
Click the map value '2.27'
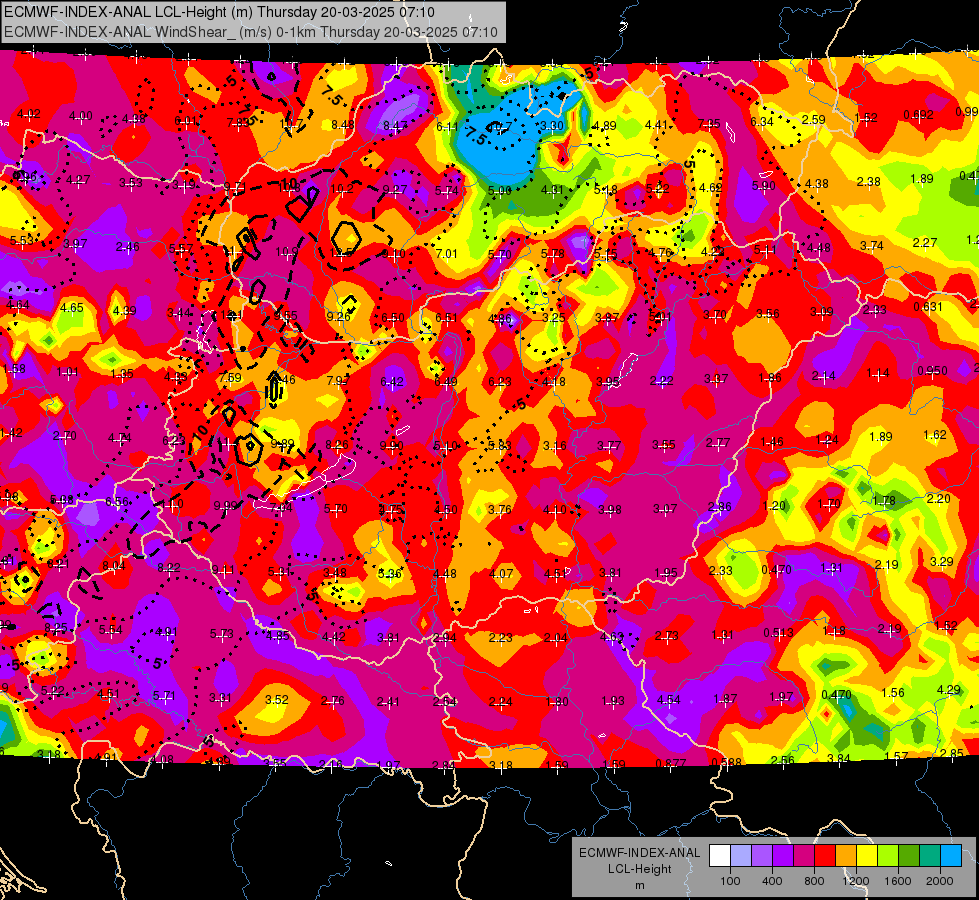[925, 242]
